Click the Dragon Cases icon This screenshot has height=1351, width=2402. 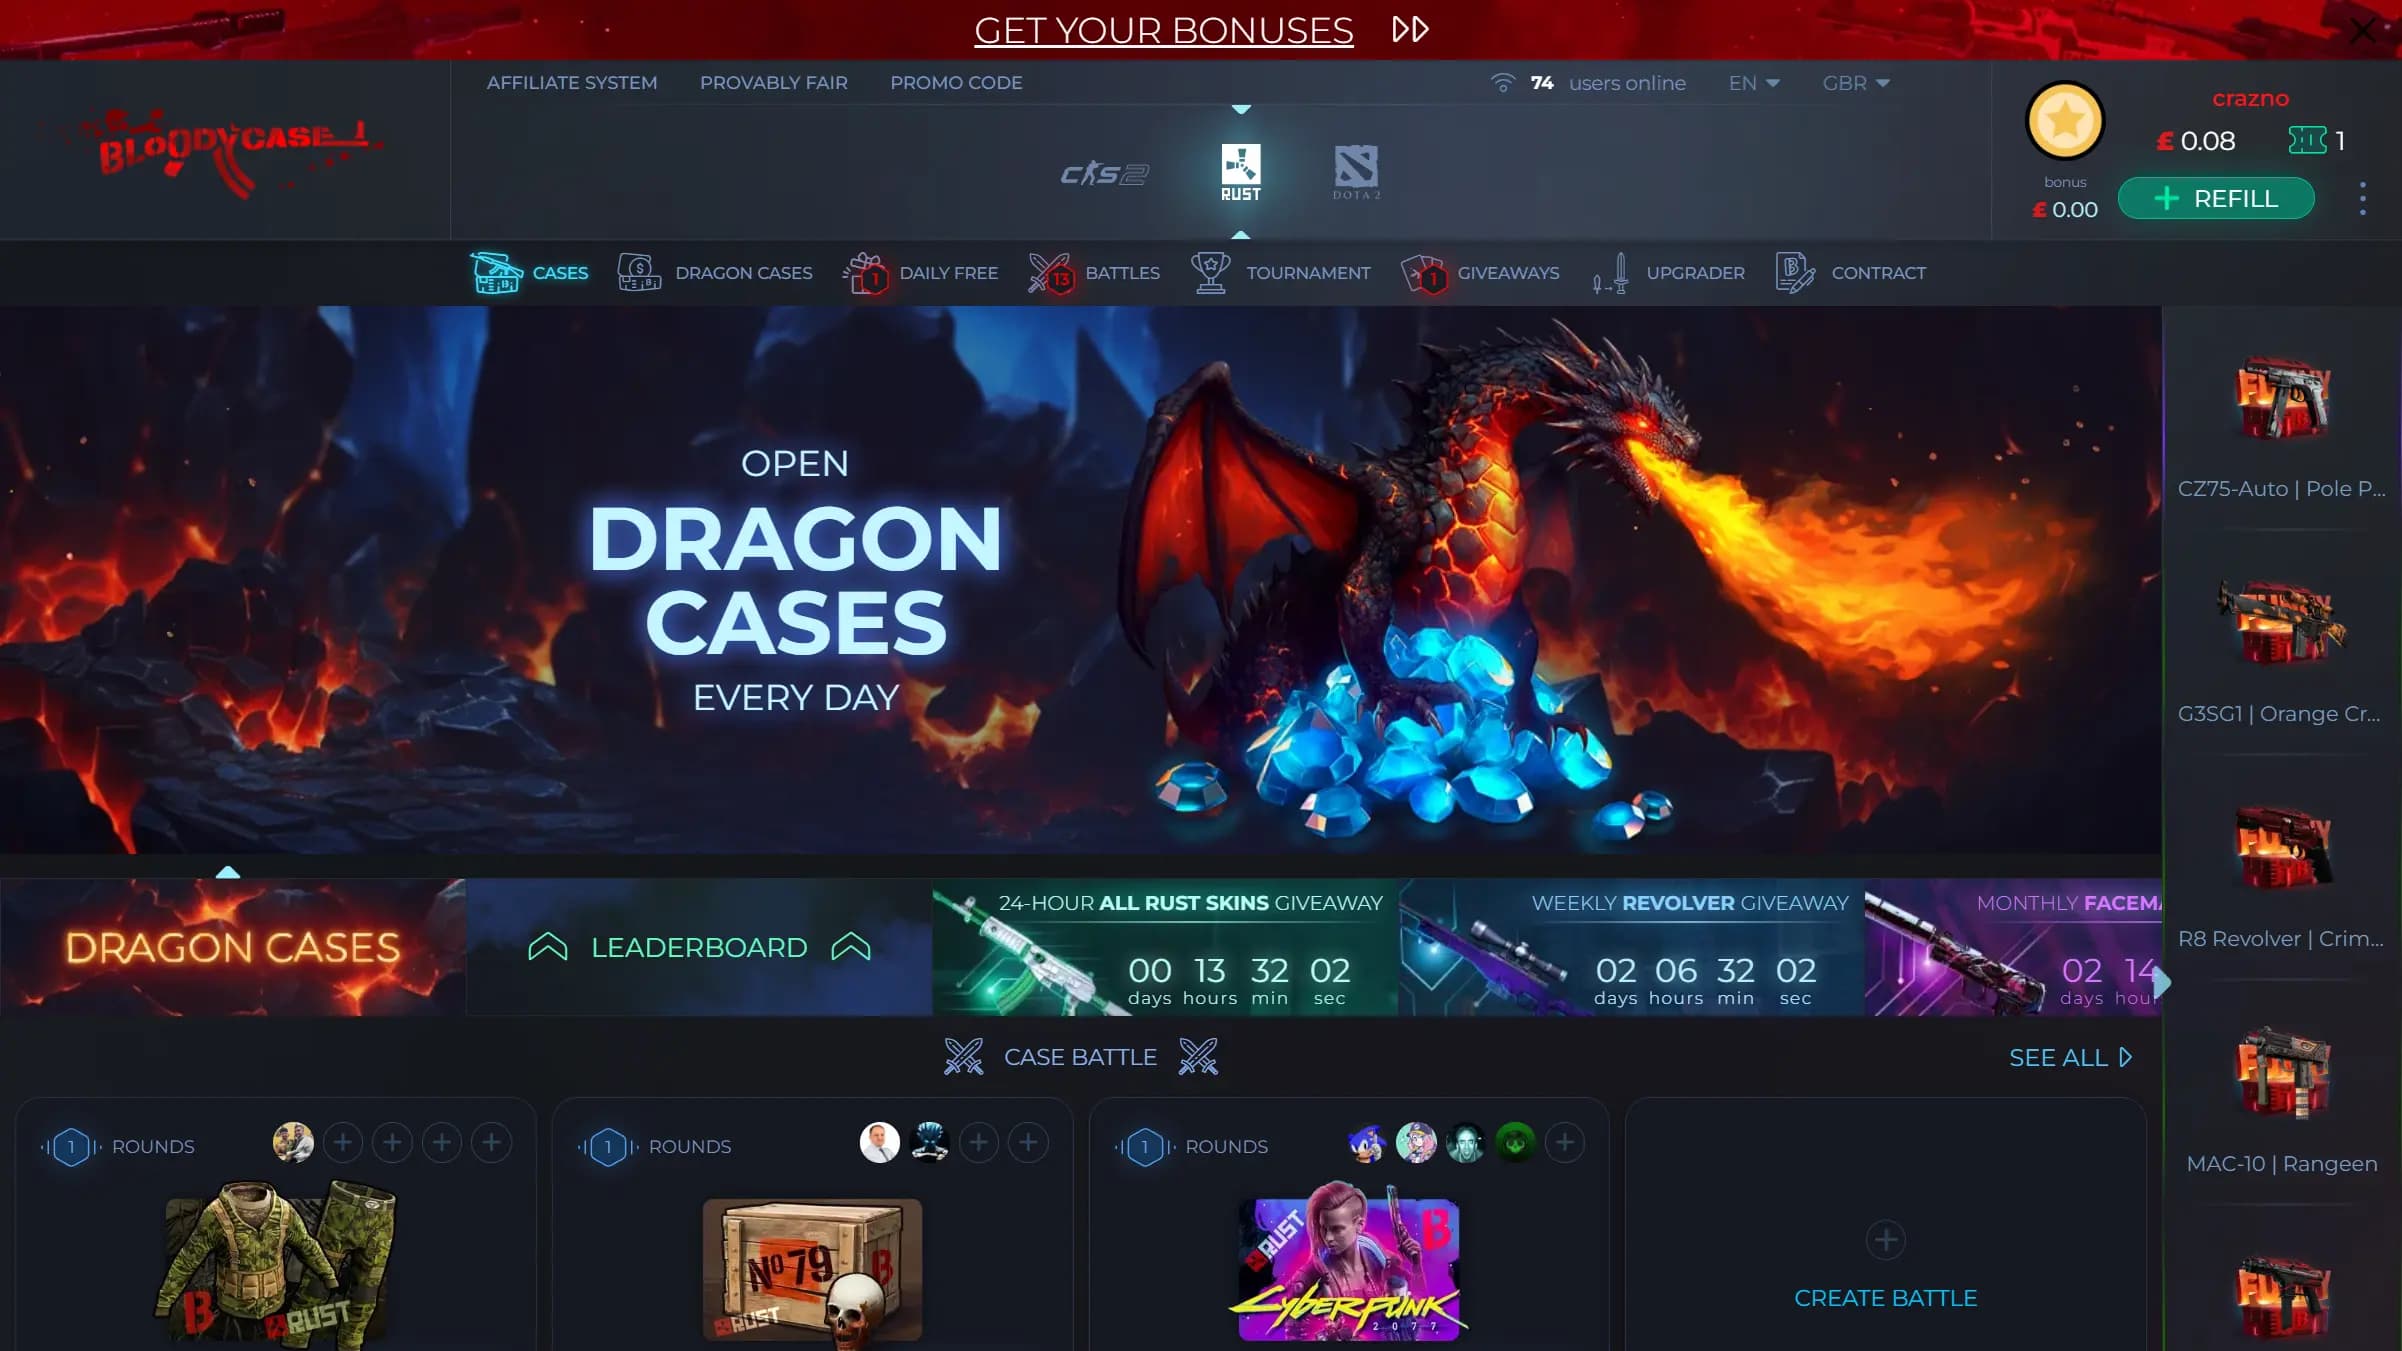point(639,272)
